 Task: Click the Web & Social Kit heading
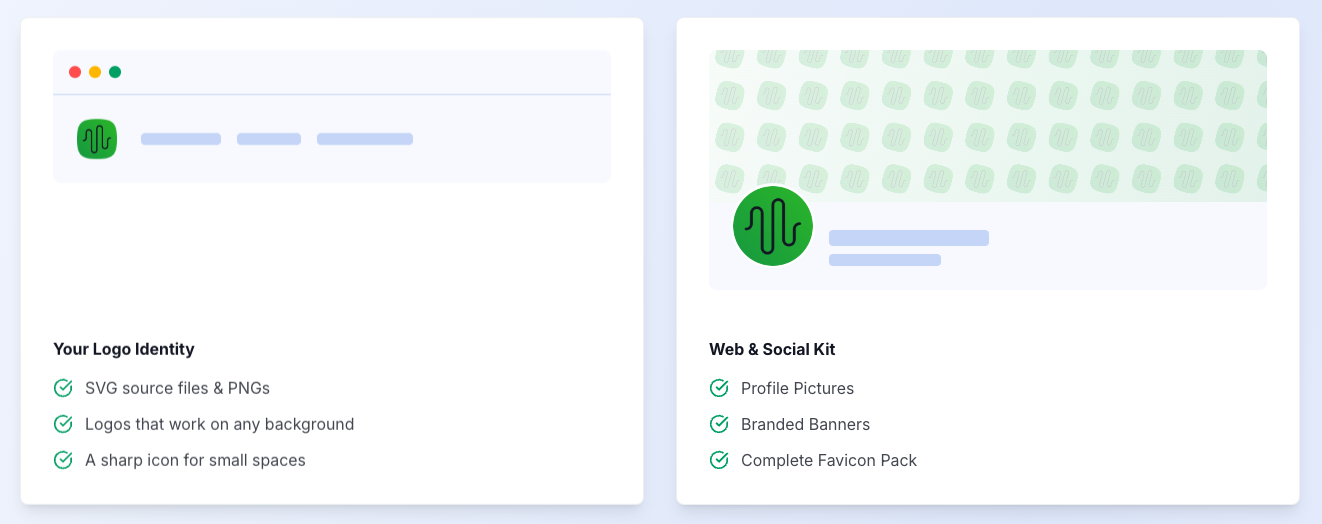[772, 349]
